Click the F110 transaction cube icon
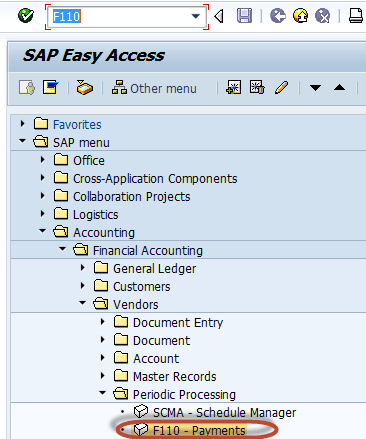Image resolution: width=366 pixels, height=439 pixels. pyautogui.click(x=141, y=430)
